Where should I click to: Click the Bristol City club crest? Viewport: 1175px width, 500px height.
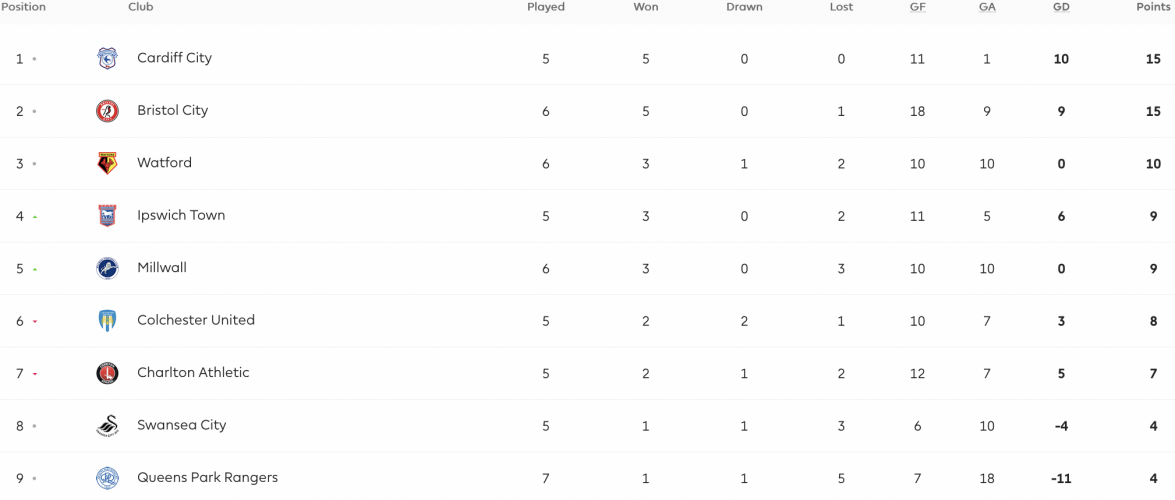[x=107, y=111]
